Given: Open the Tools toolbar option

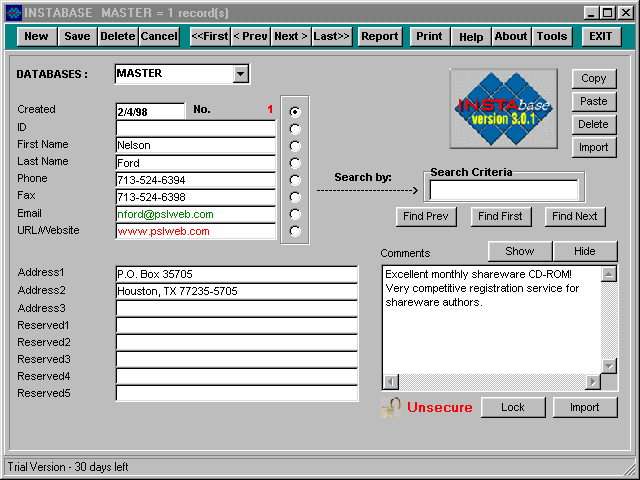Looking at the screenshot, I should click(551, 36).
